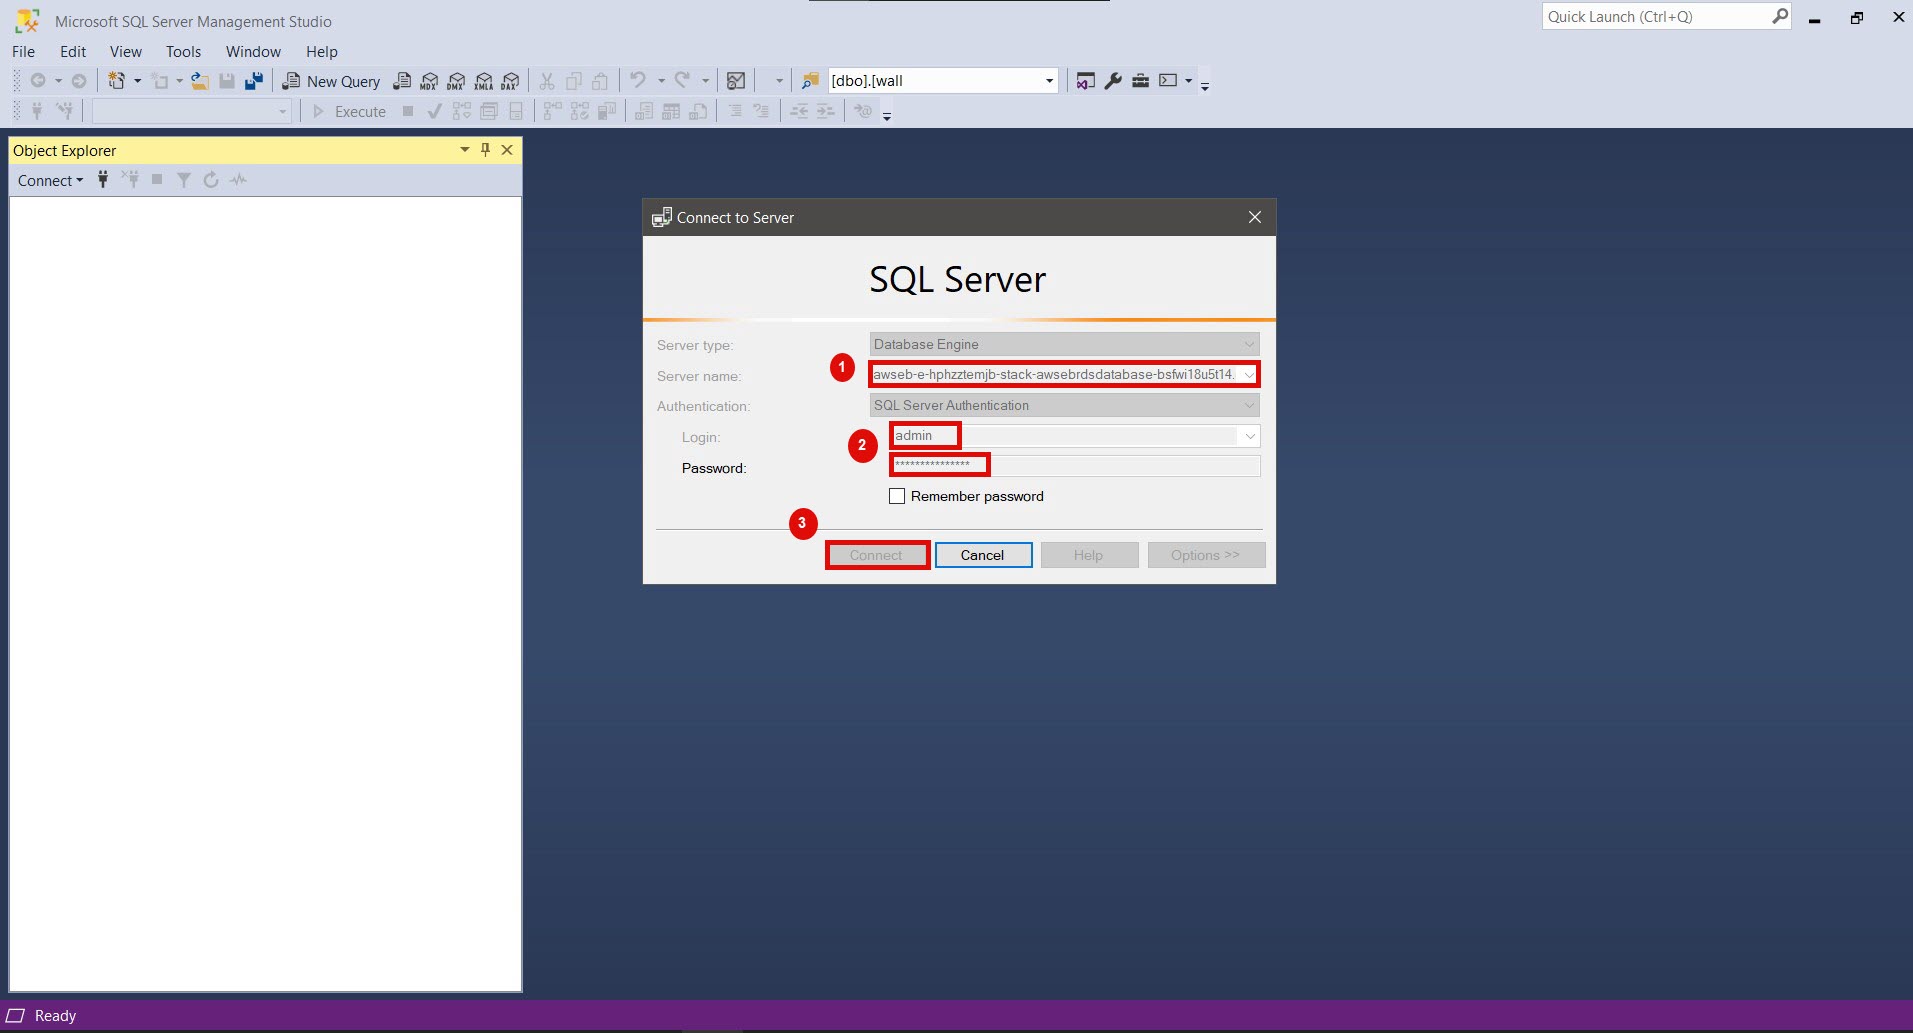
Task: Click the Connect button in the dialog
Action: tap(877, 555)
